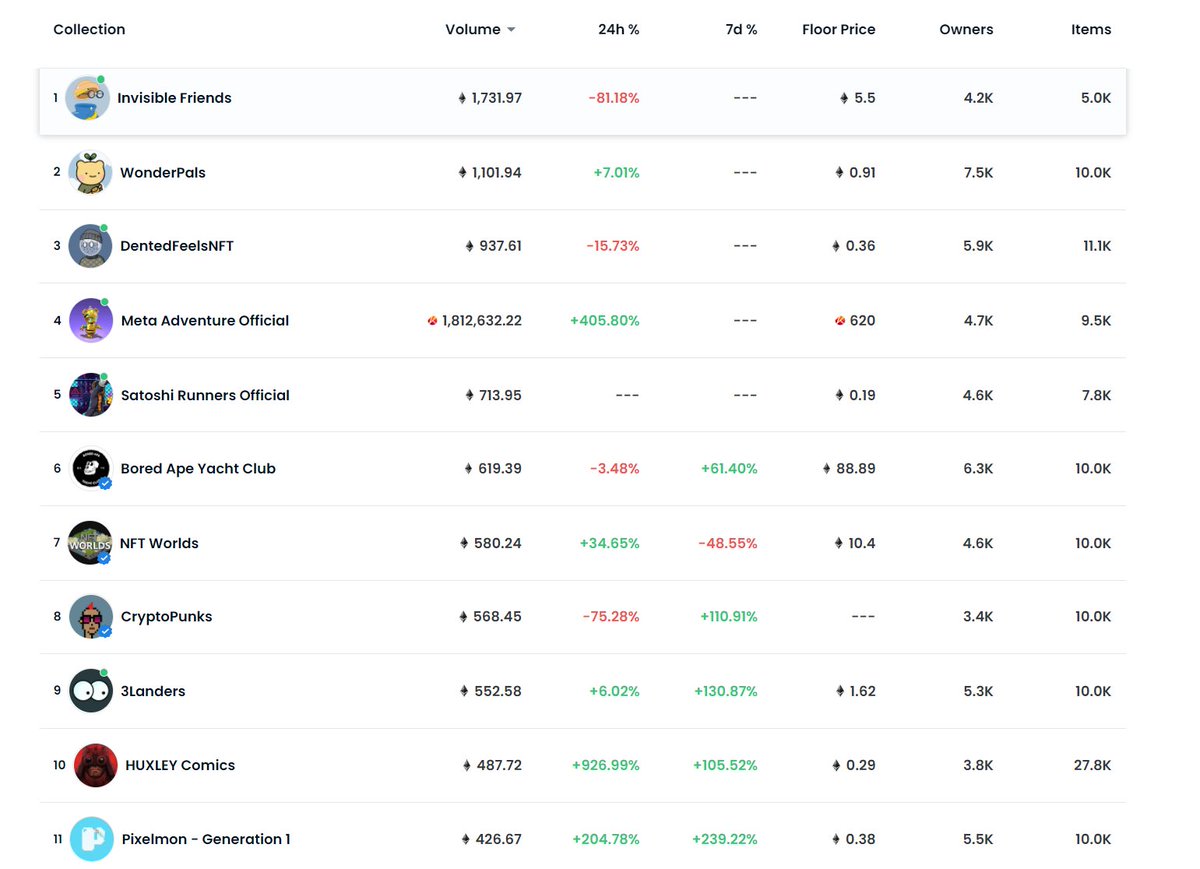Open the CryptoPunks collection link
The width and height of the screenshot is (1200, 869).
point(166,616)
